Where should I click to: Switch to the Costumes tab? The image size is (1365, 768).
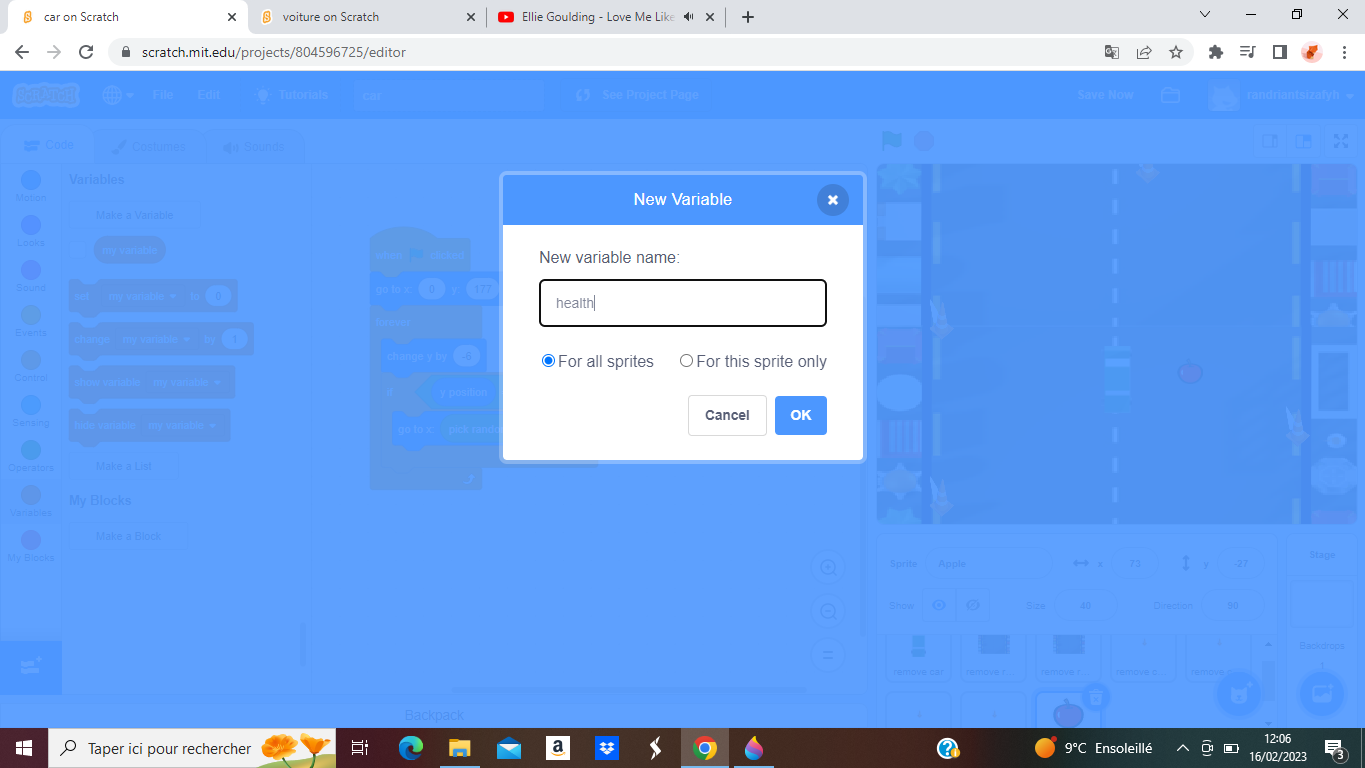coord(149,147)
